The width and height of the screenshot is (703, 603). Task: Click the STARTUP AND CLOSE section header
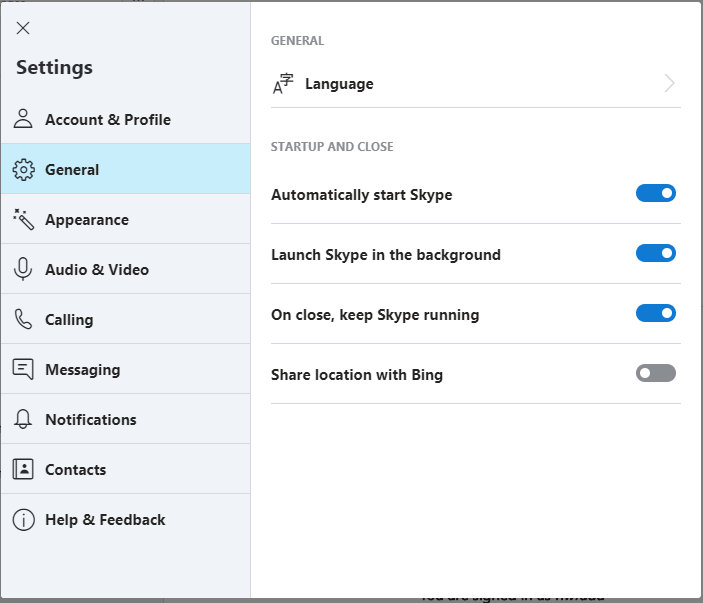pyautogui.click(x=332, y=147)
